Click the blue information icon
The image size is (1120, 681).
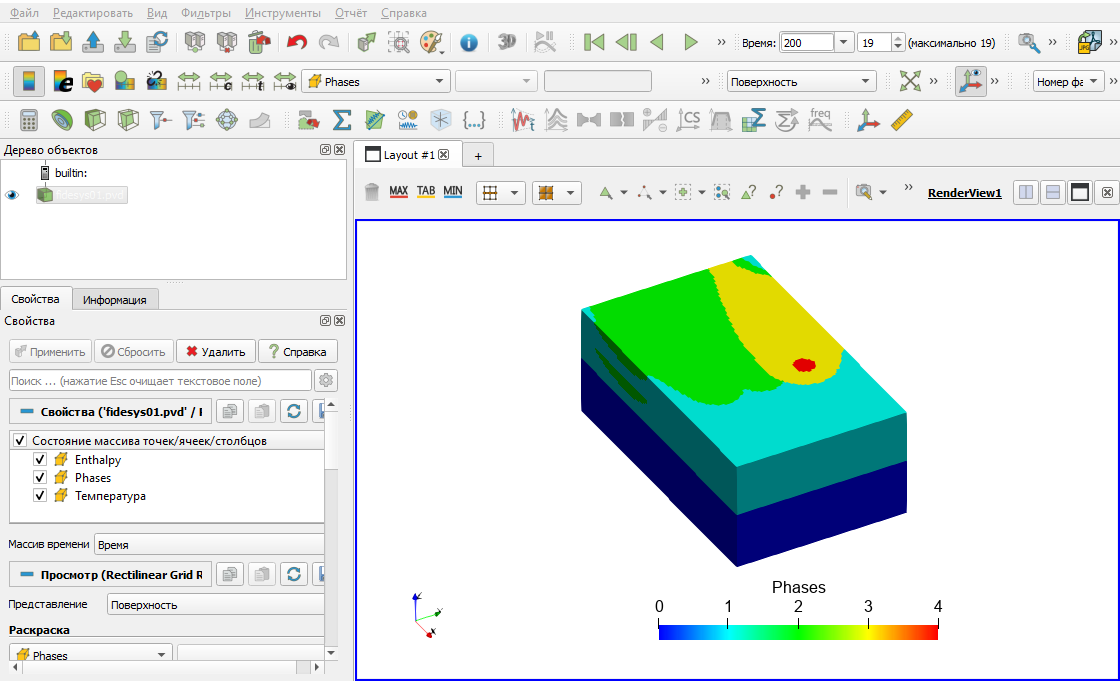469,43
